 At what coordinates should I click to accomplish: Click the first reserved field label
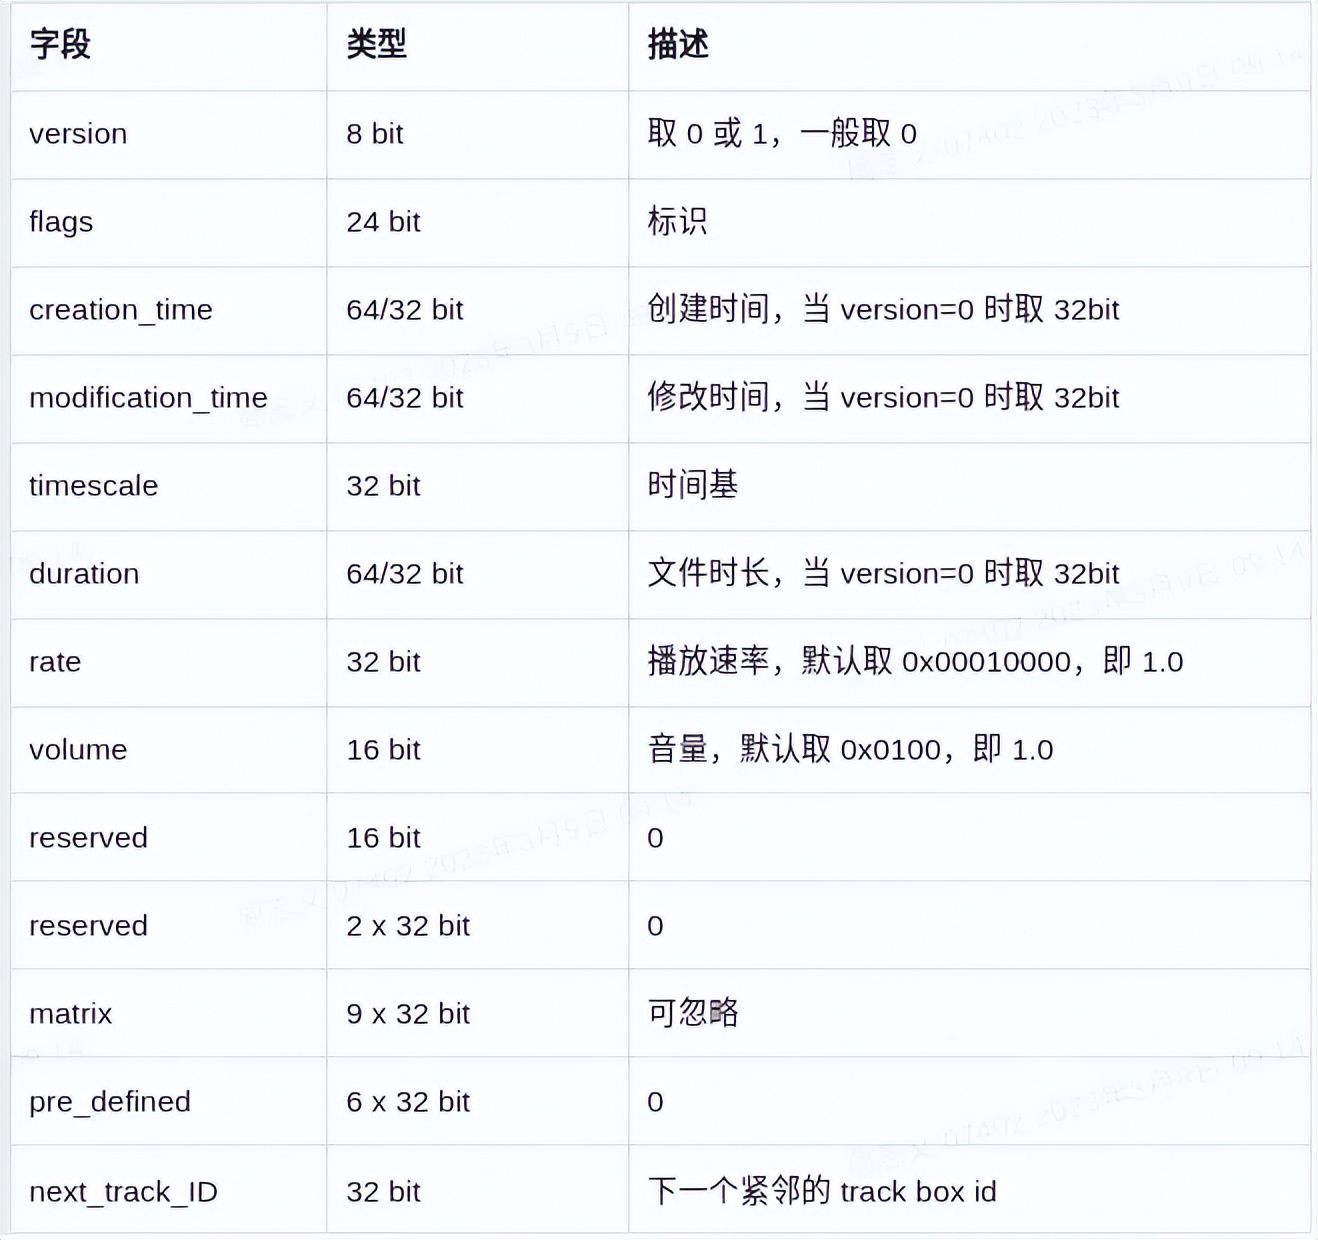[88, 838]
